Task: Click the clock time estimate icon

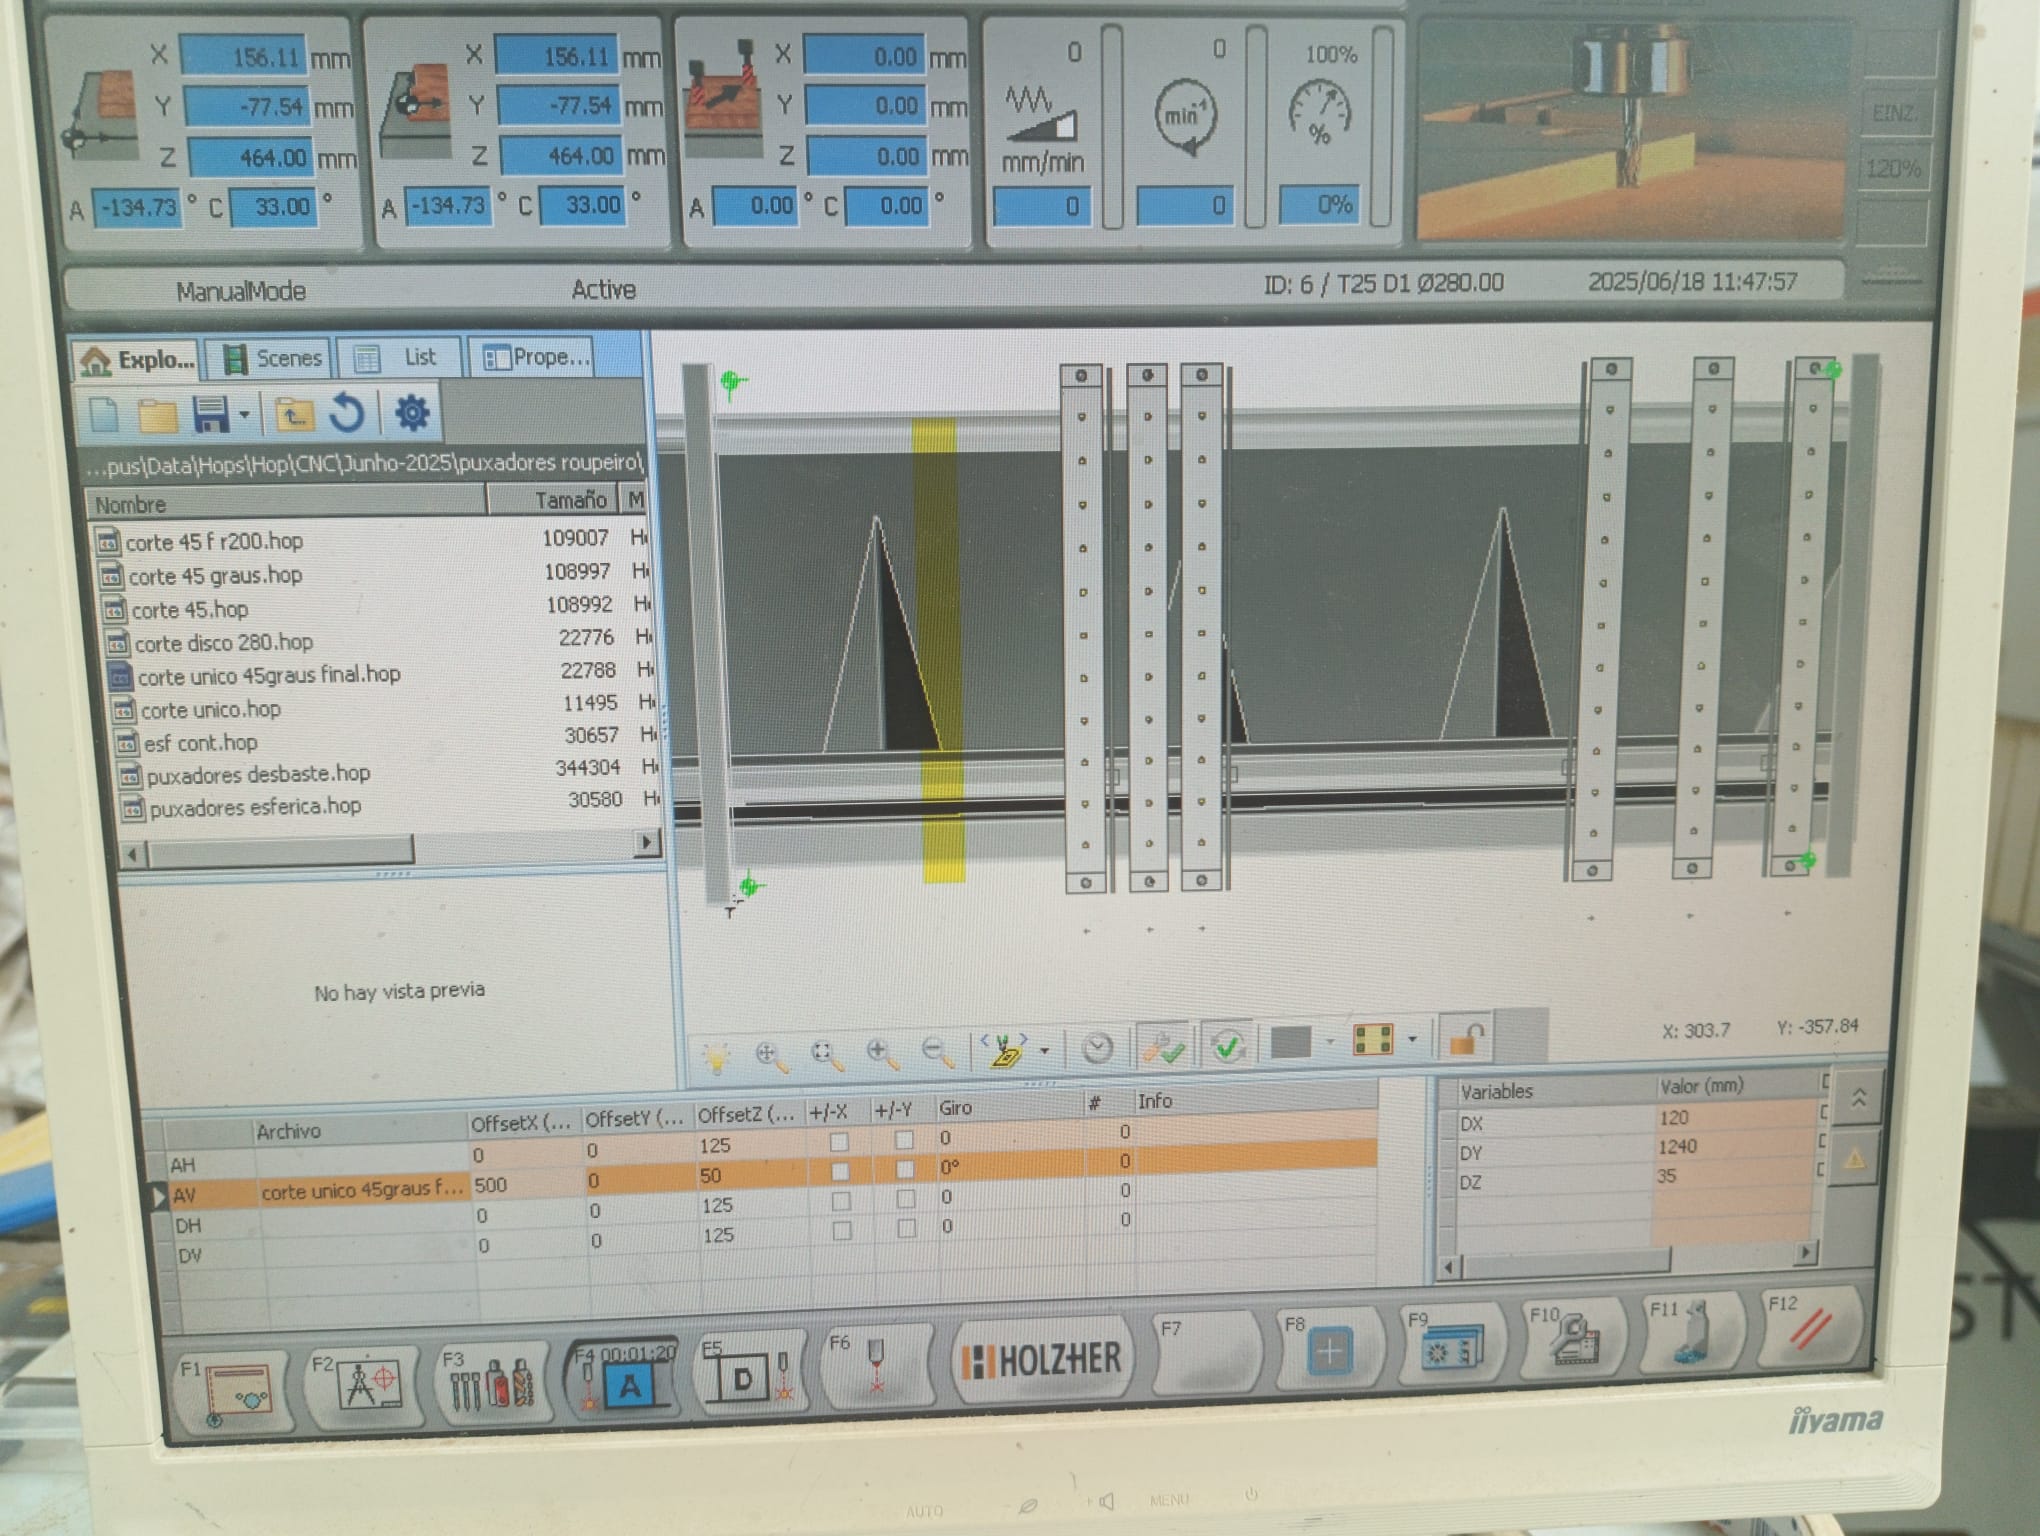Action: point(1097,1049)
